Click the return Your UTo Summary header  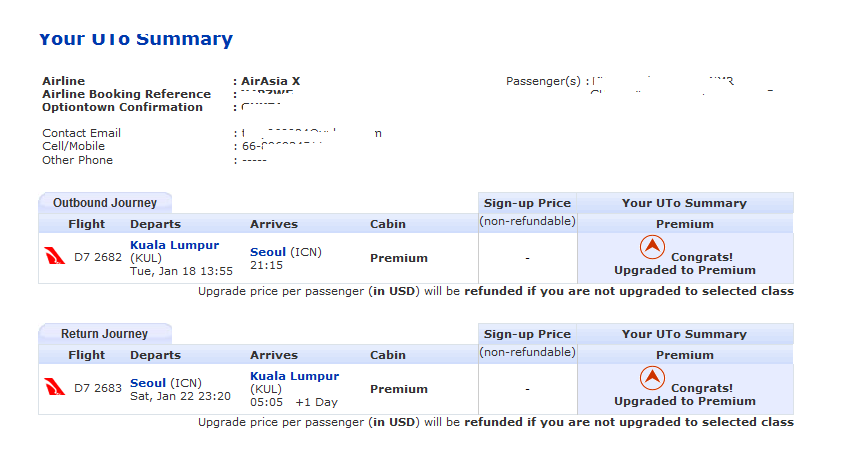click(684, 334)
